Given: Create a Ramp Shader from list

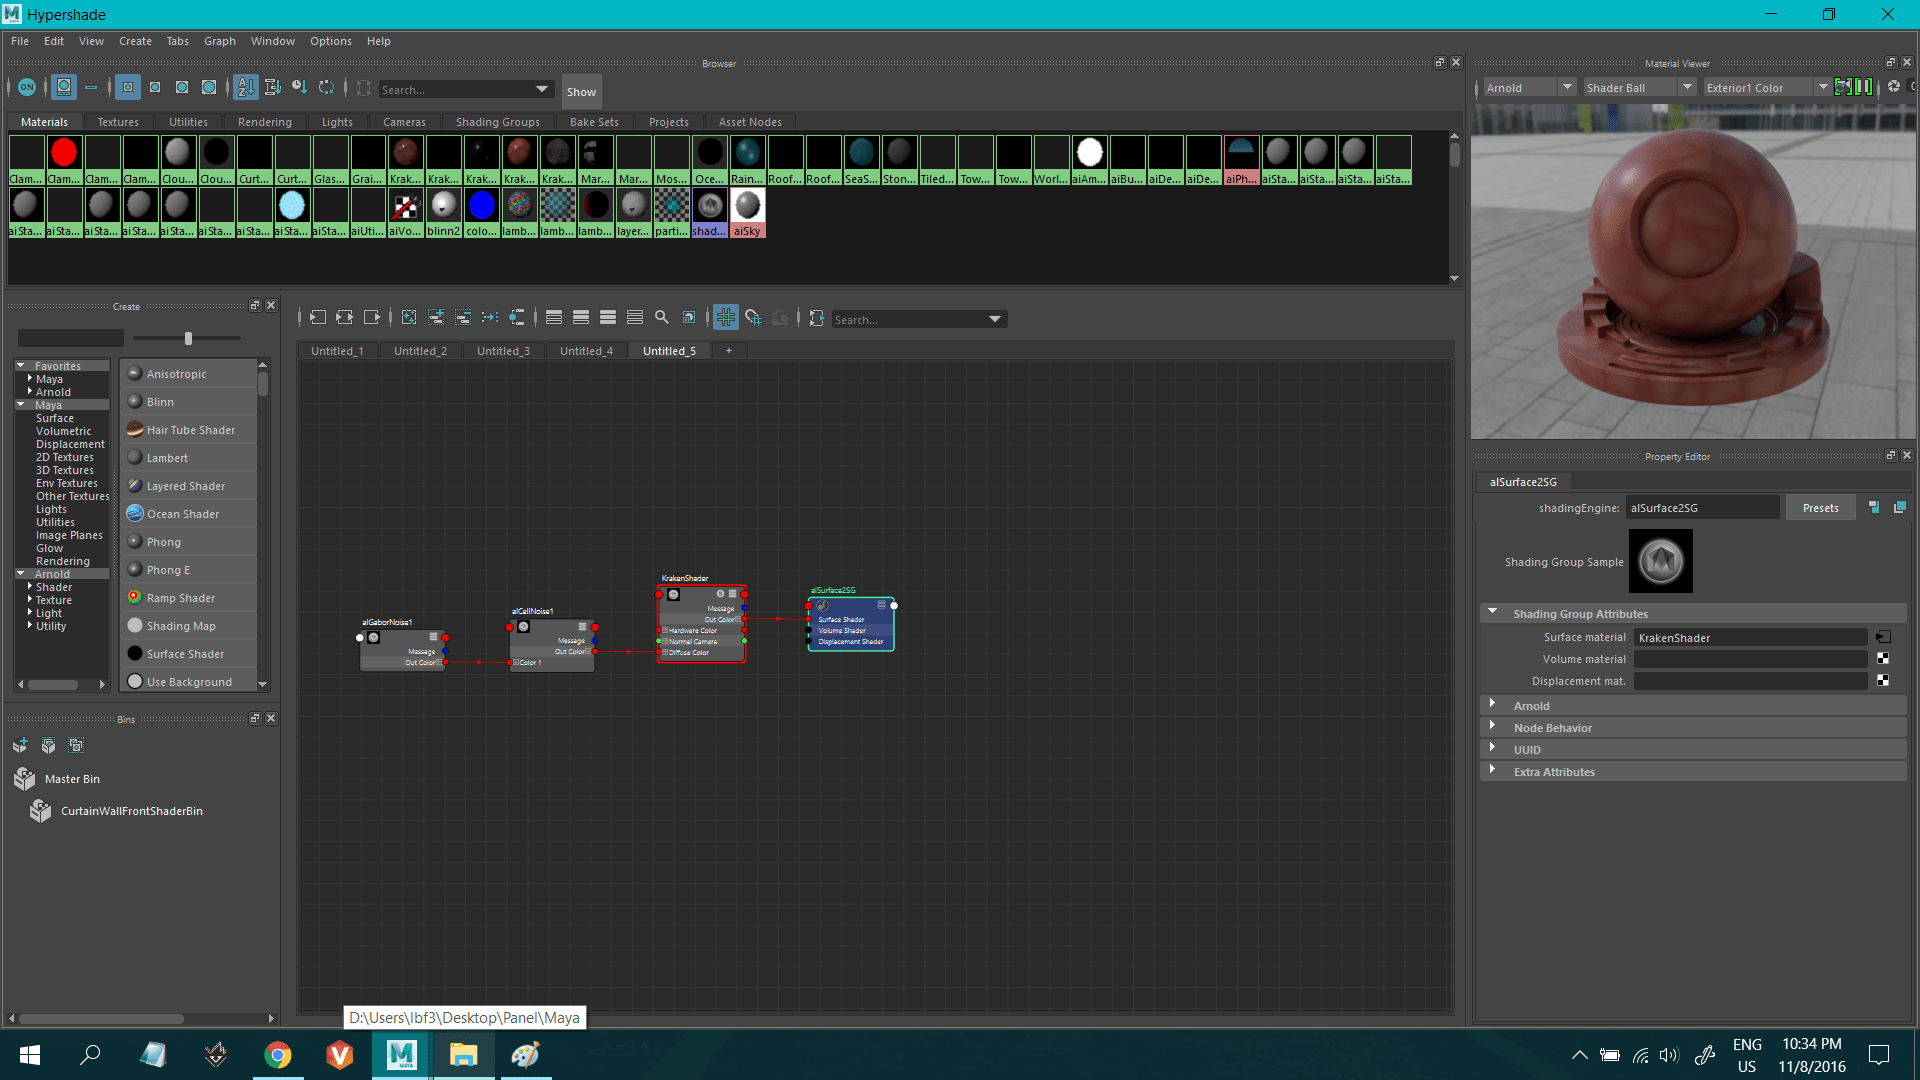Looking at the screenshot, I should 188,598.
